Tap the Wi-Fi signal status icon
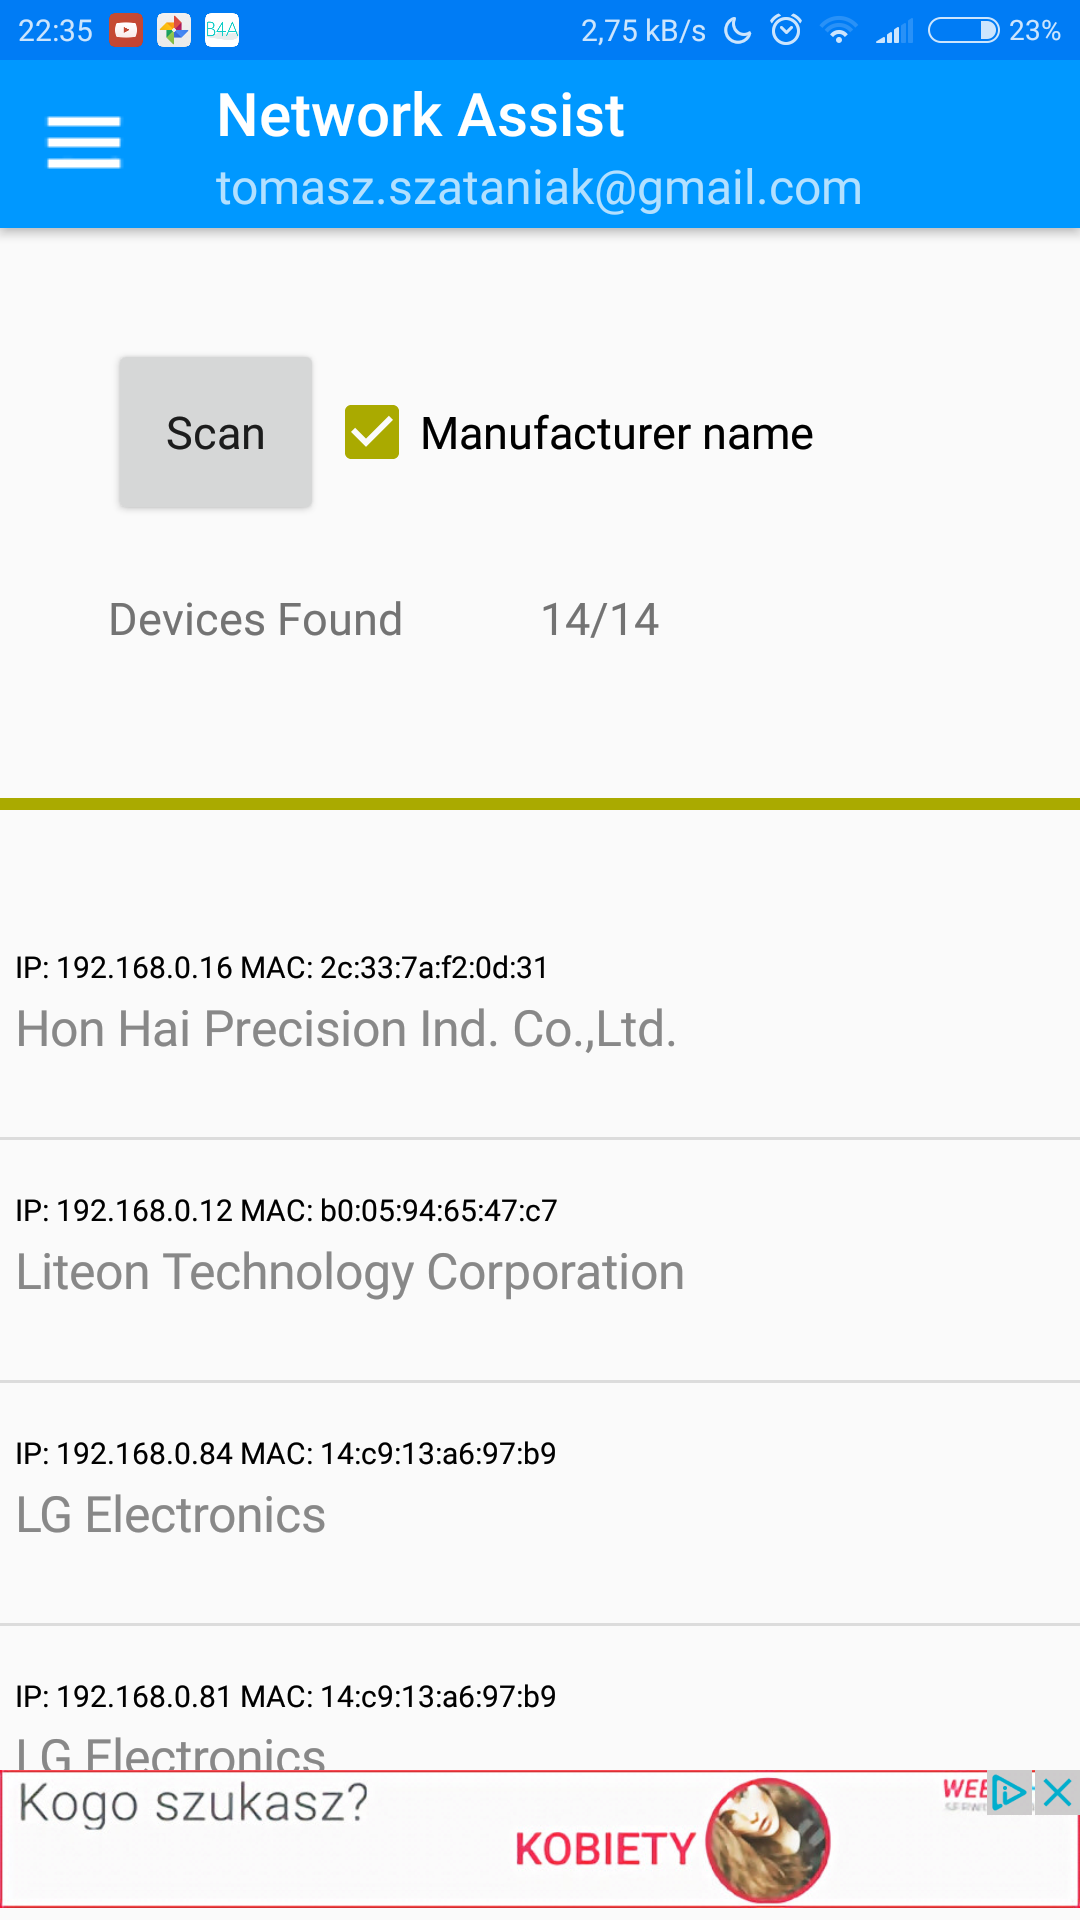The image size is (1080, 1920). click(x=838, y=32)
